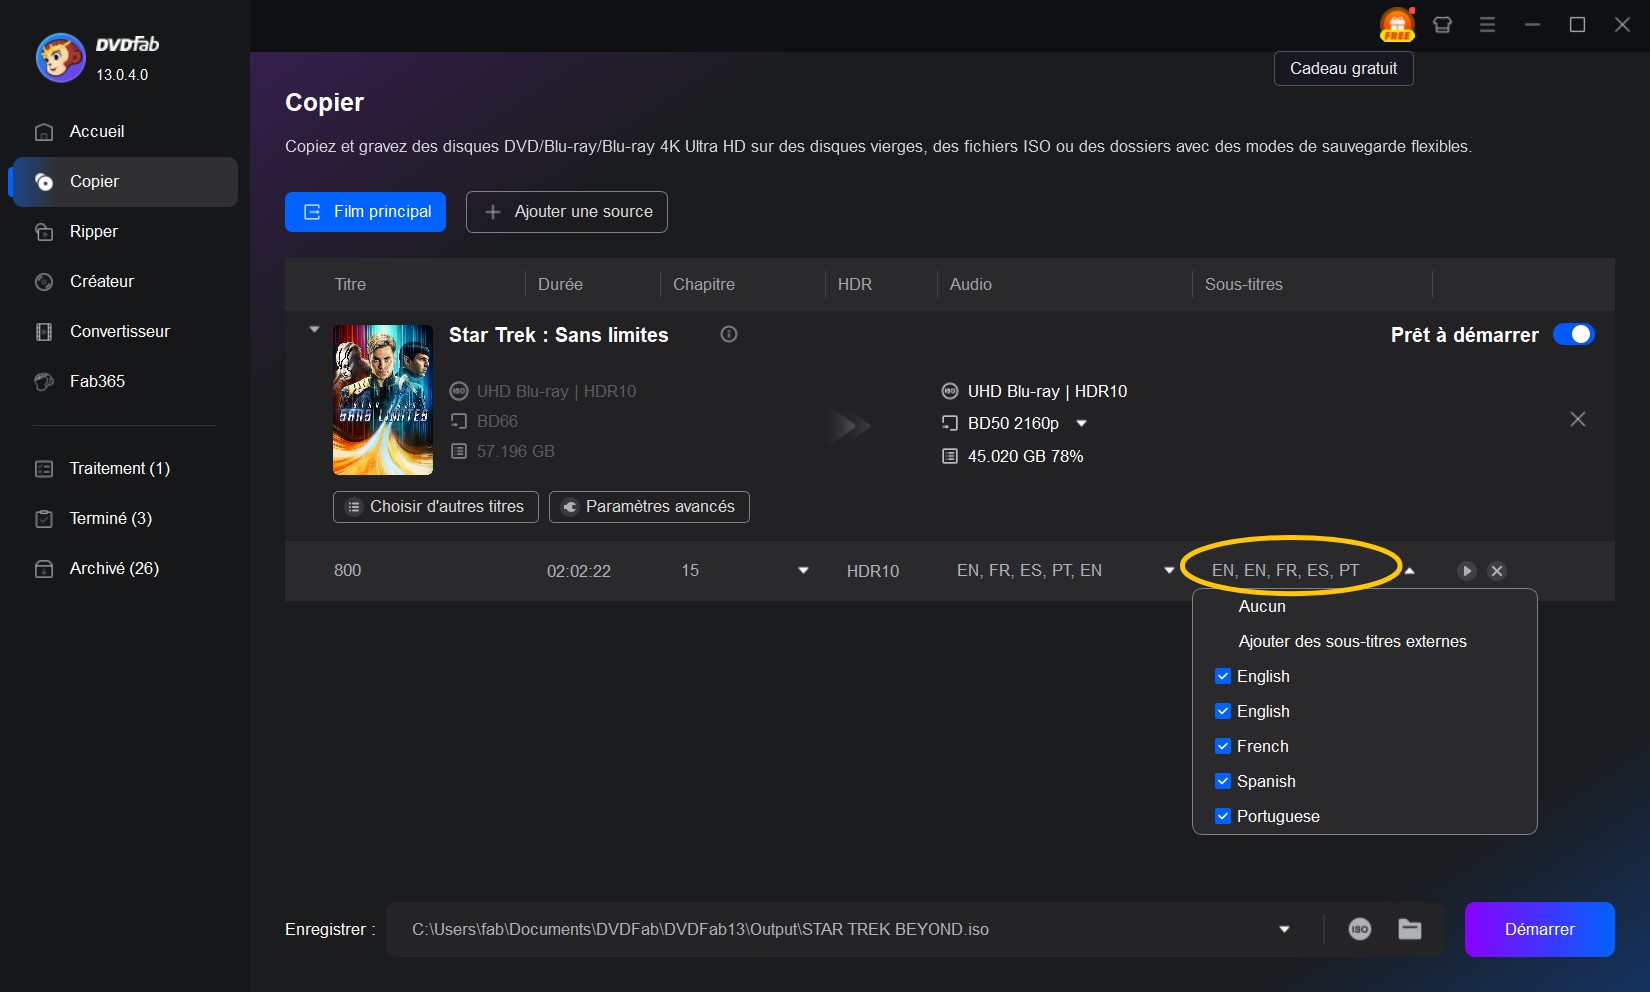Select Ajouter des sous-titres externes
Screen dimensions: 1650x992
tap(1352, 641)
